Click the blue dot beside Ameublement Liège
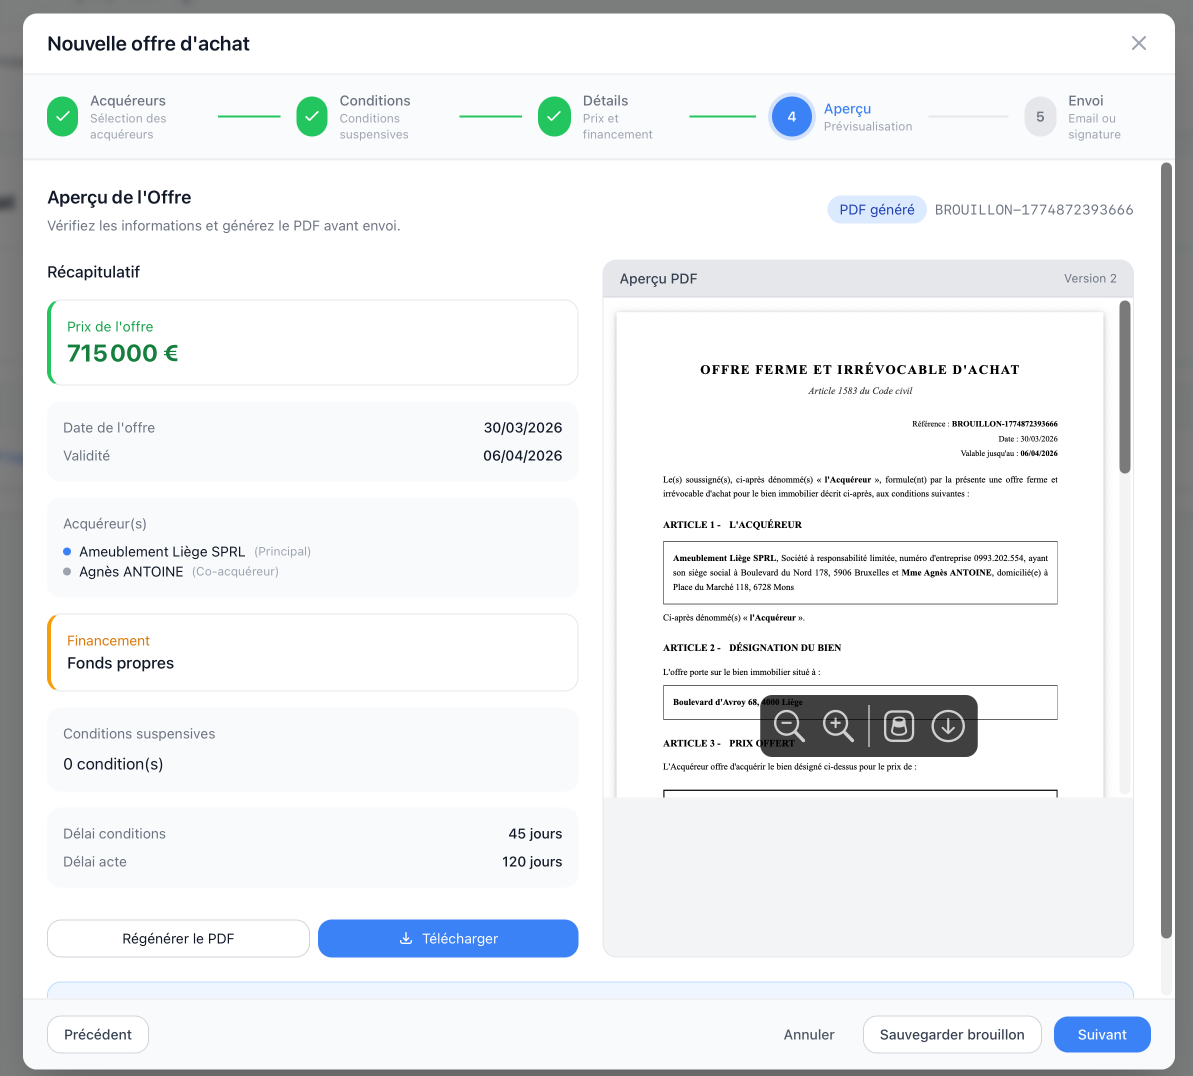This screenshot has width=1193, height=1076. click(67, 552)
